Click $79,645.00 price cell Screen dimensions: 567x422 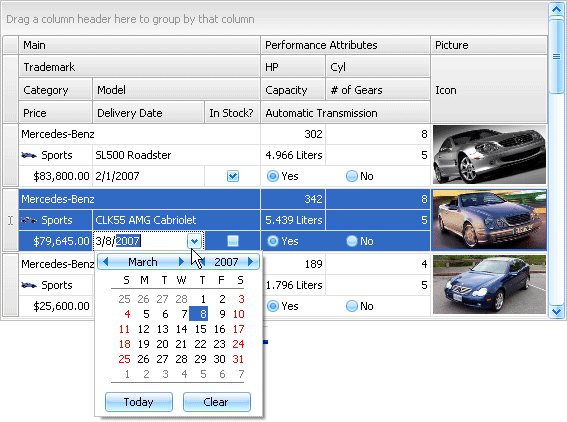(55, 241)
